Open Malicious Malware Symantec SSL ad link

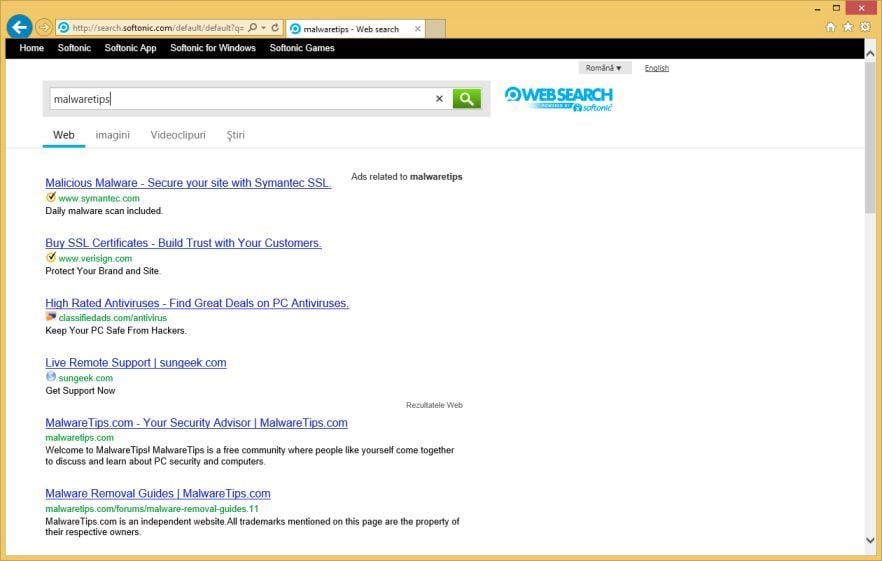[188, 183]
